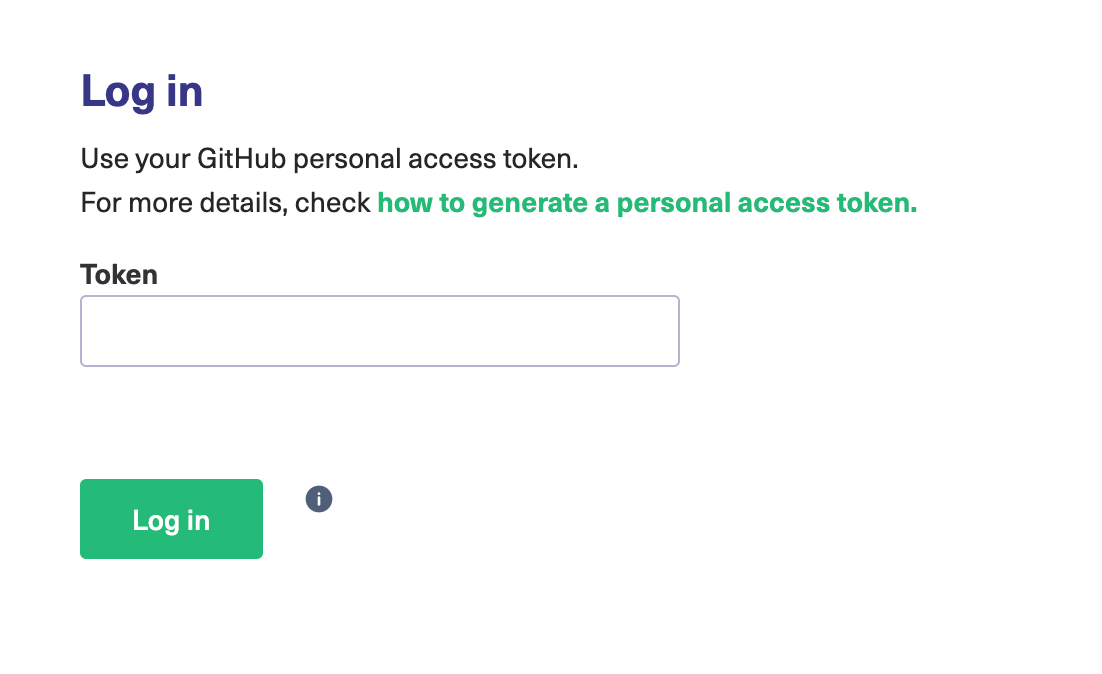Submit the form with the Log in button

(171, 519)
